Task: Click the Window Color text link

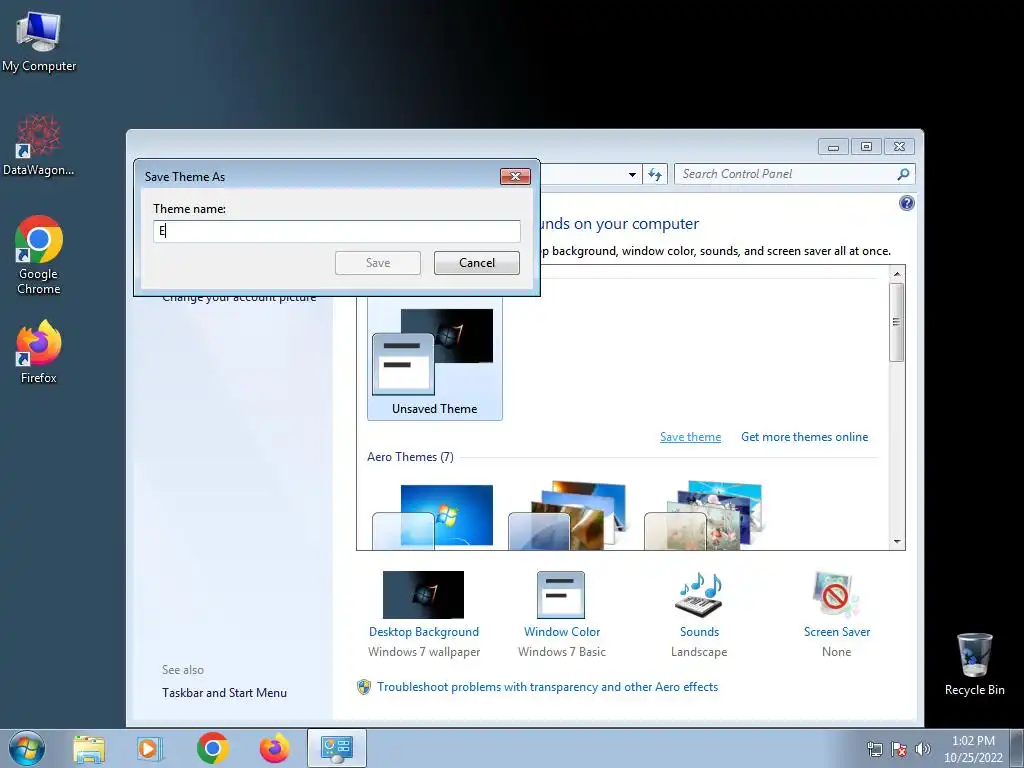Action: click(x=562, y=632)
